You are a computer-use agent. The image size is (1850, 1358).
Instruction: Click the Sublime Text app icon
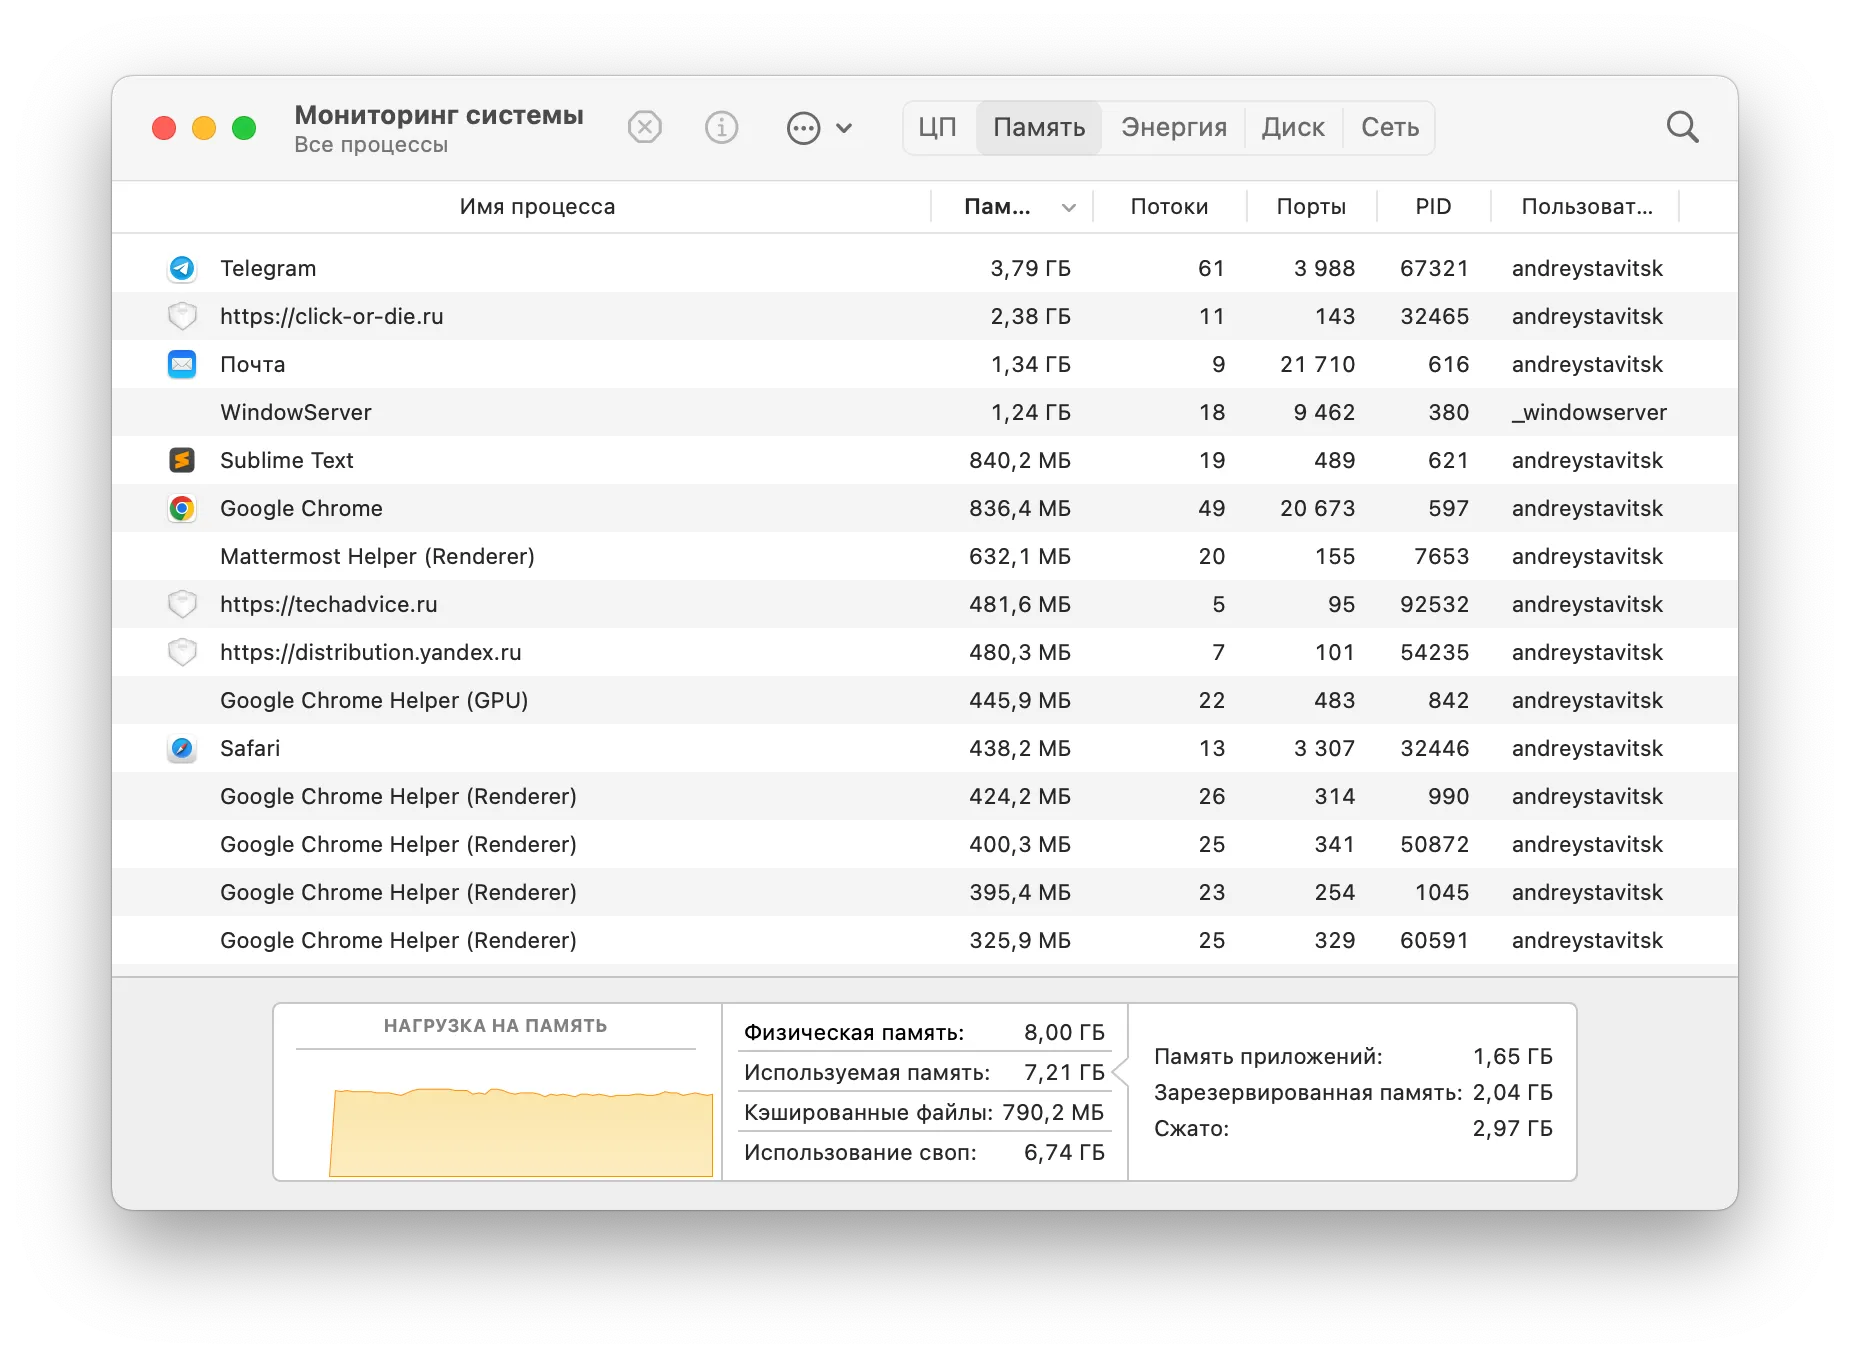[182, 460]
